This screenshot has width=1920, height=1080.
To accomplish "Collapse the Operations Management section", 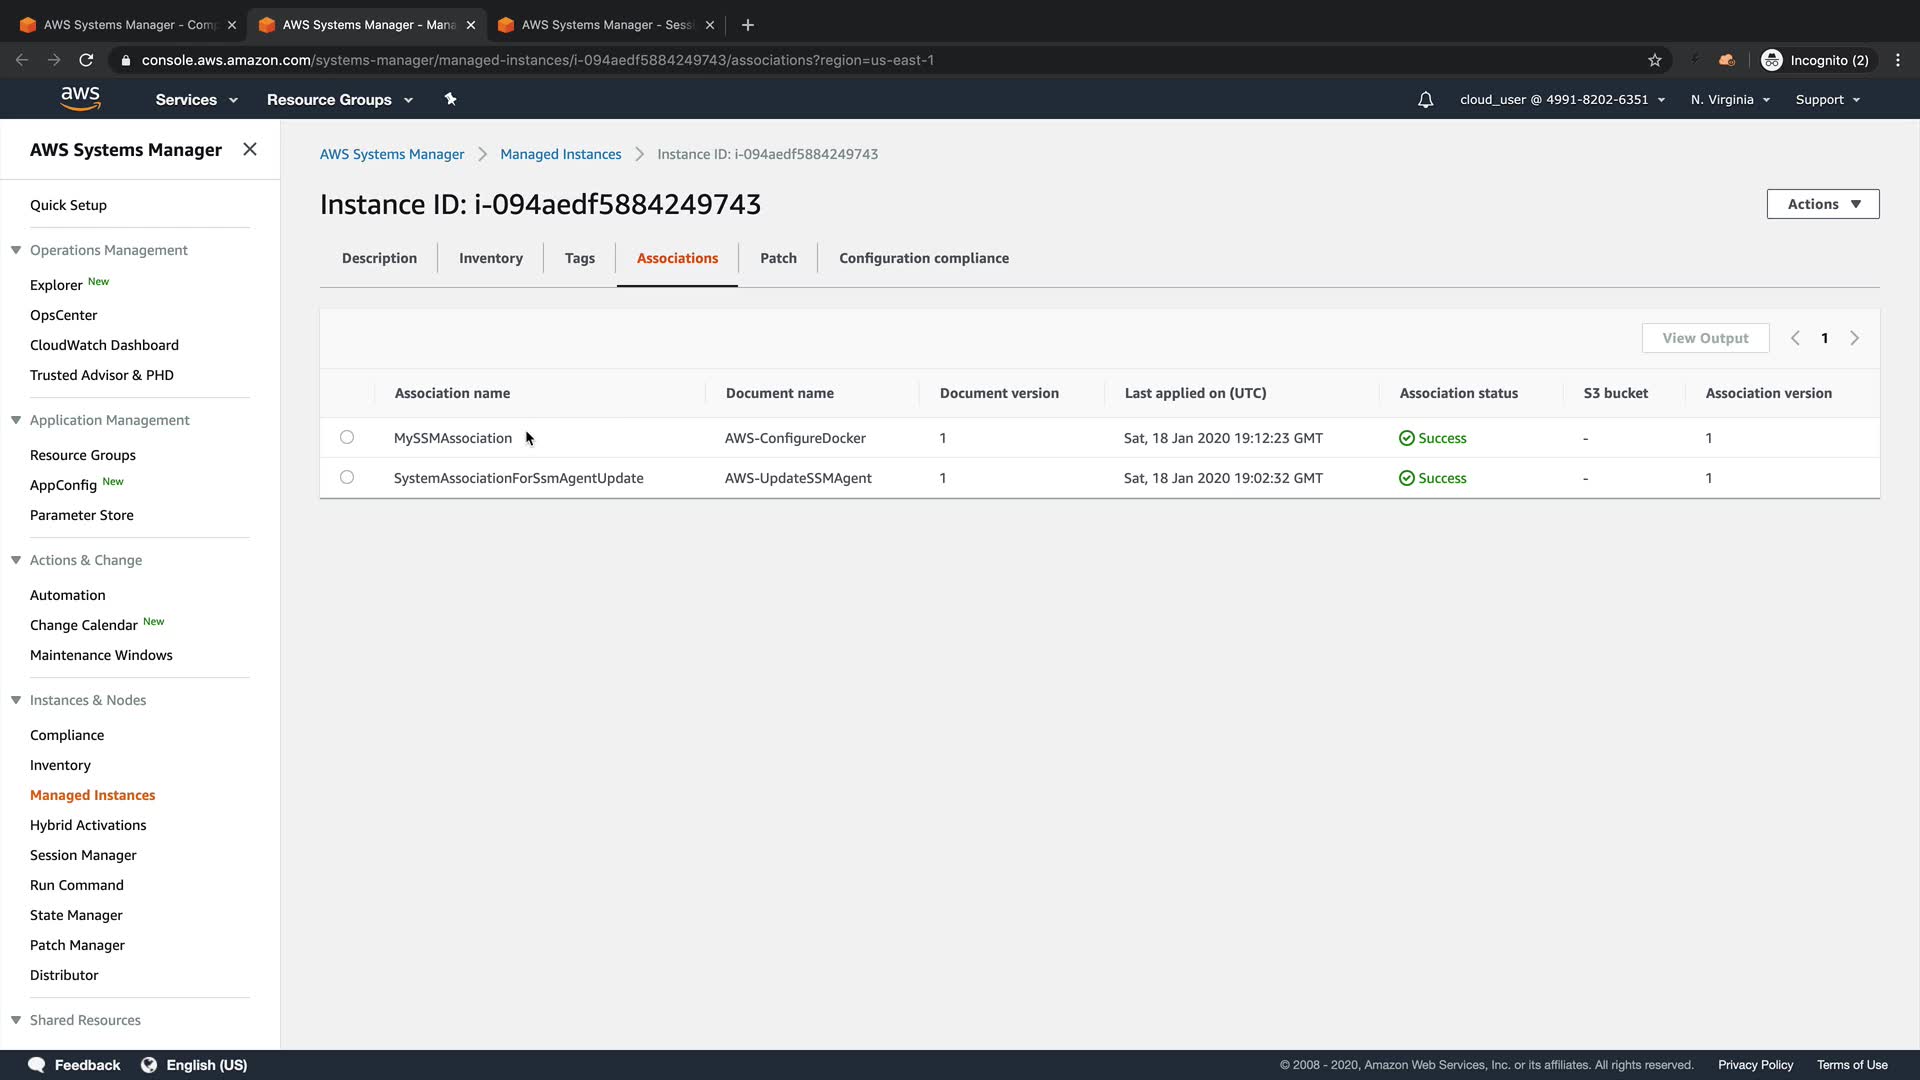I will tap(16, 250).
